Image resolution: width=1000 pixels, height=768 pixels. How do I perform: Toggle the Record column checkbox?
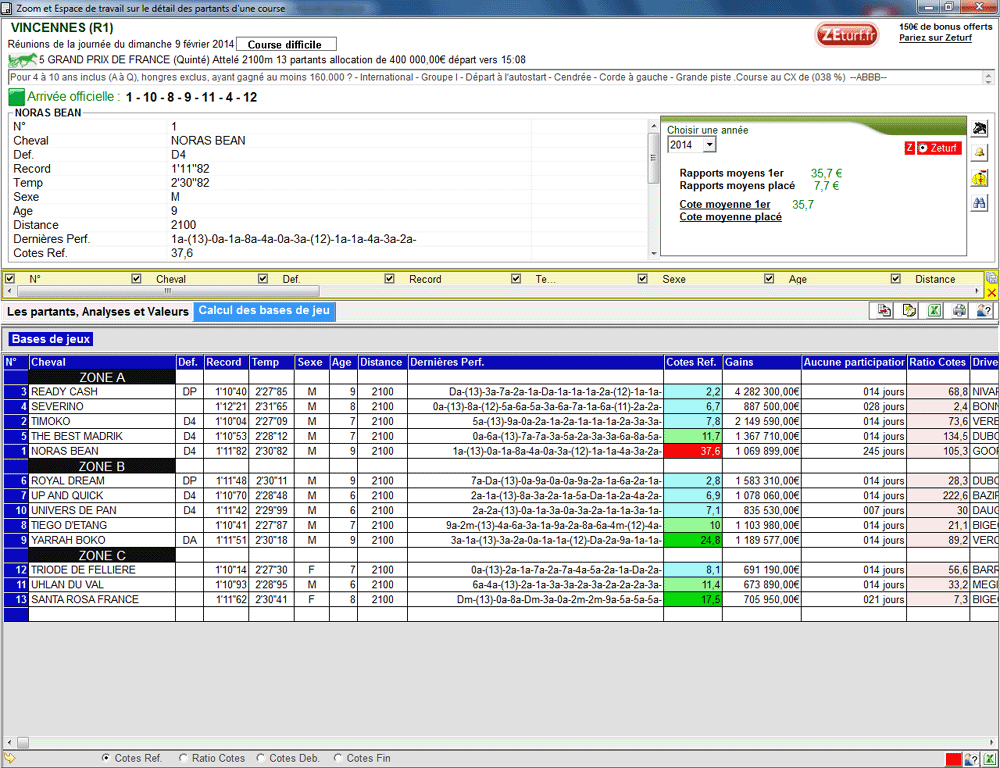tap(390, 279)
